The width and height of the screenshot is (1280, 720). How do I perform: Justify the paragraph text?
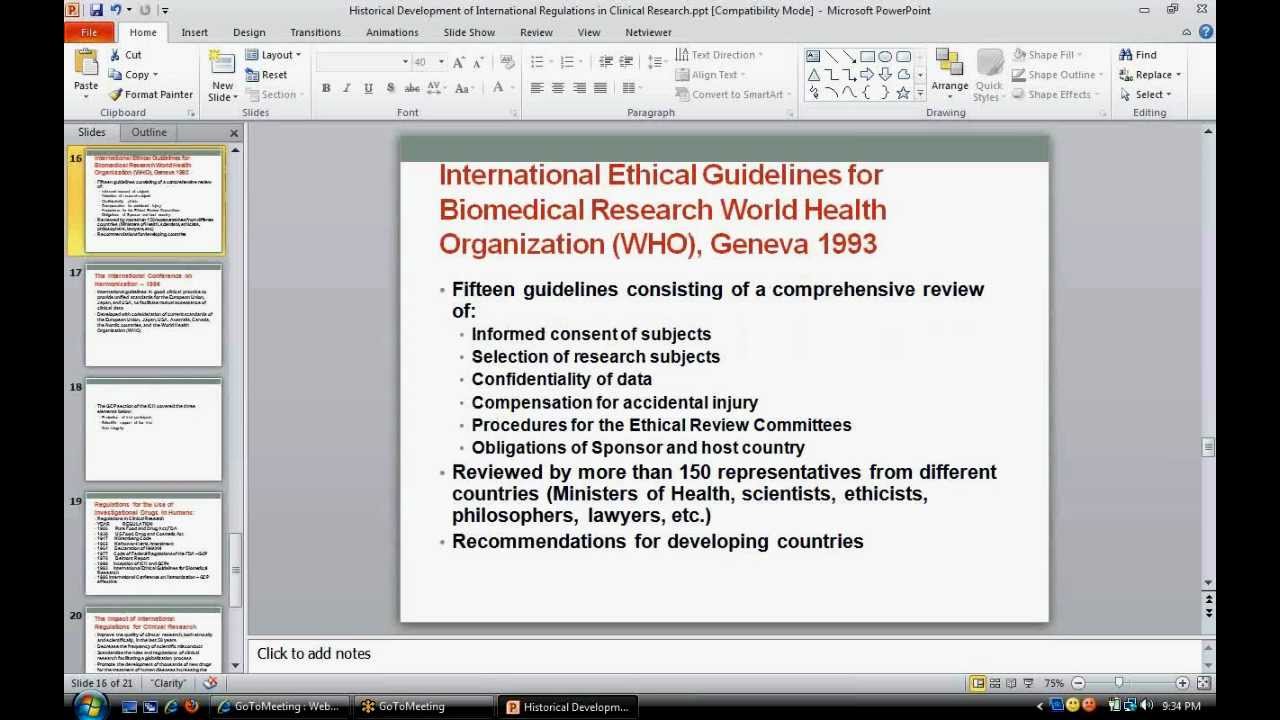(x=600, y=88)
